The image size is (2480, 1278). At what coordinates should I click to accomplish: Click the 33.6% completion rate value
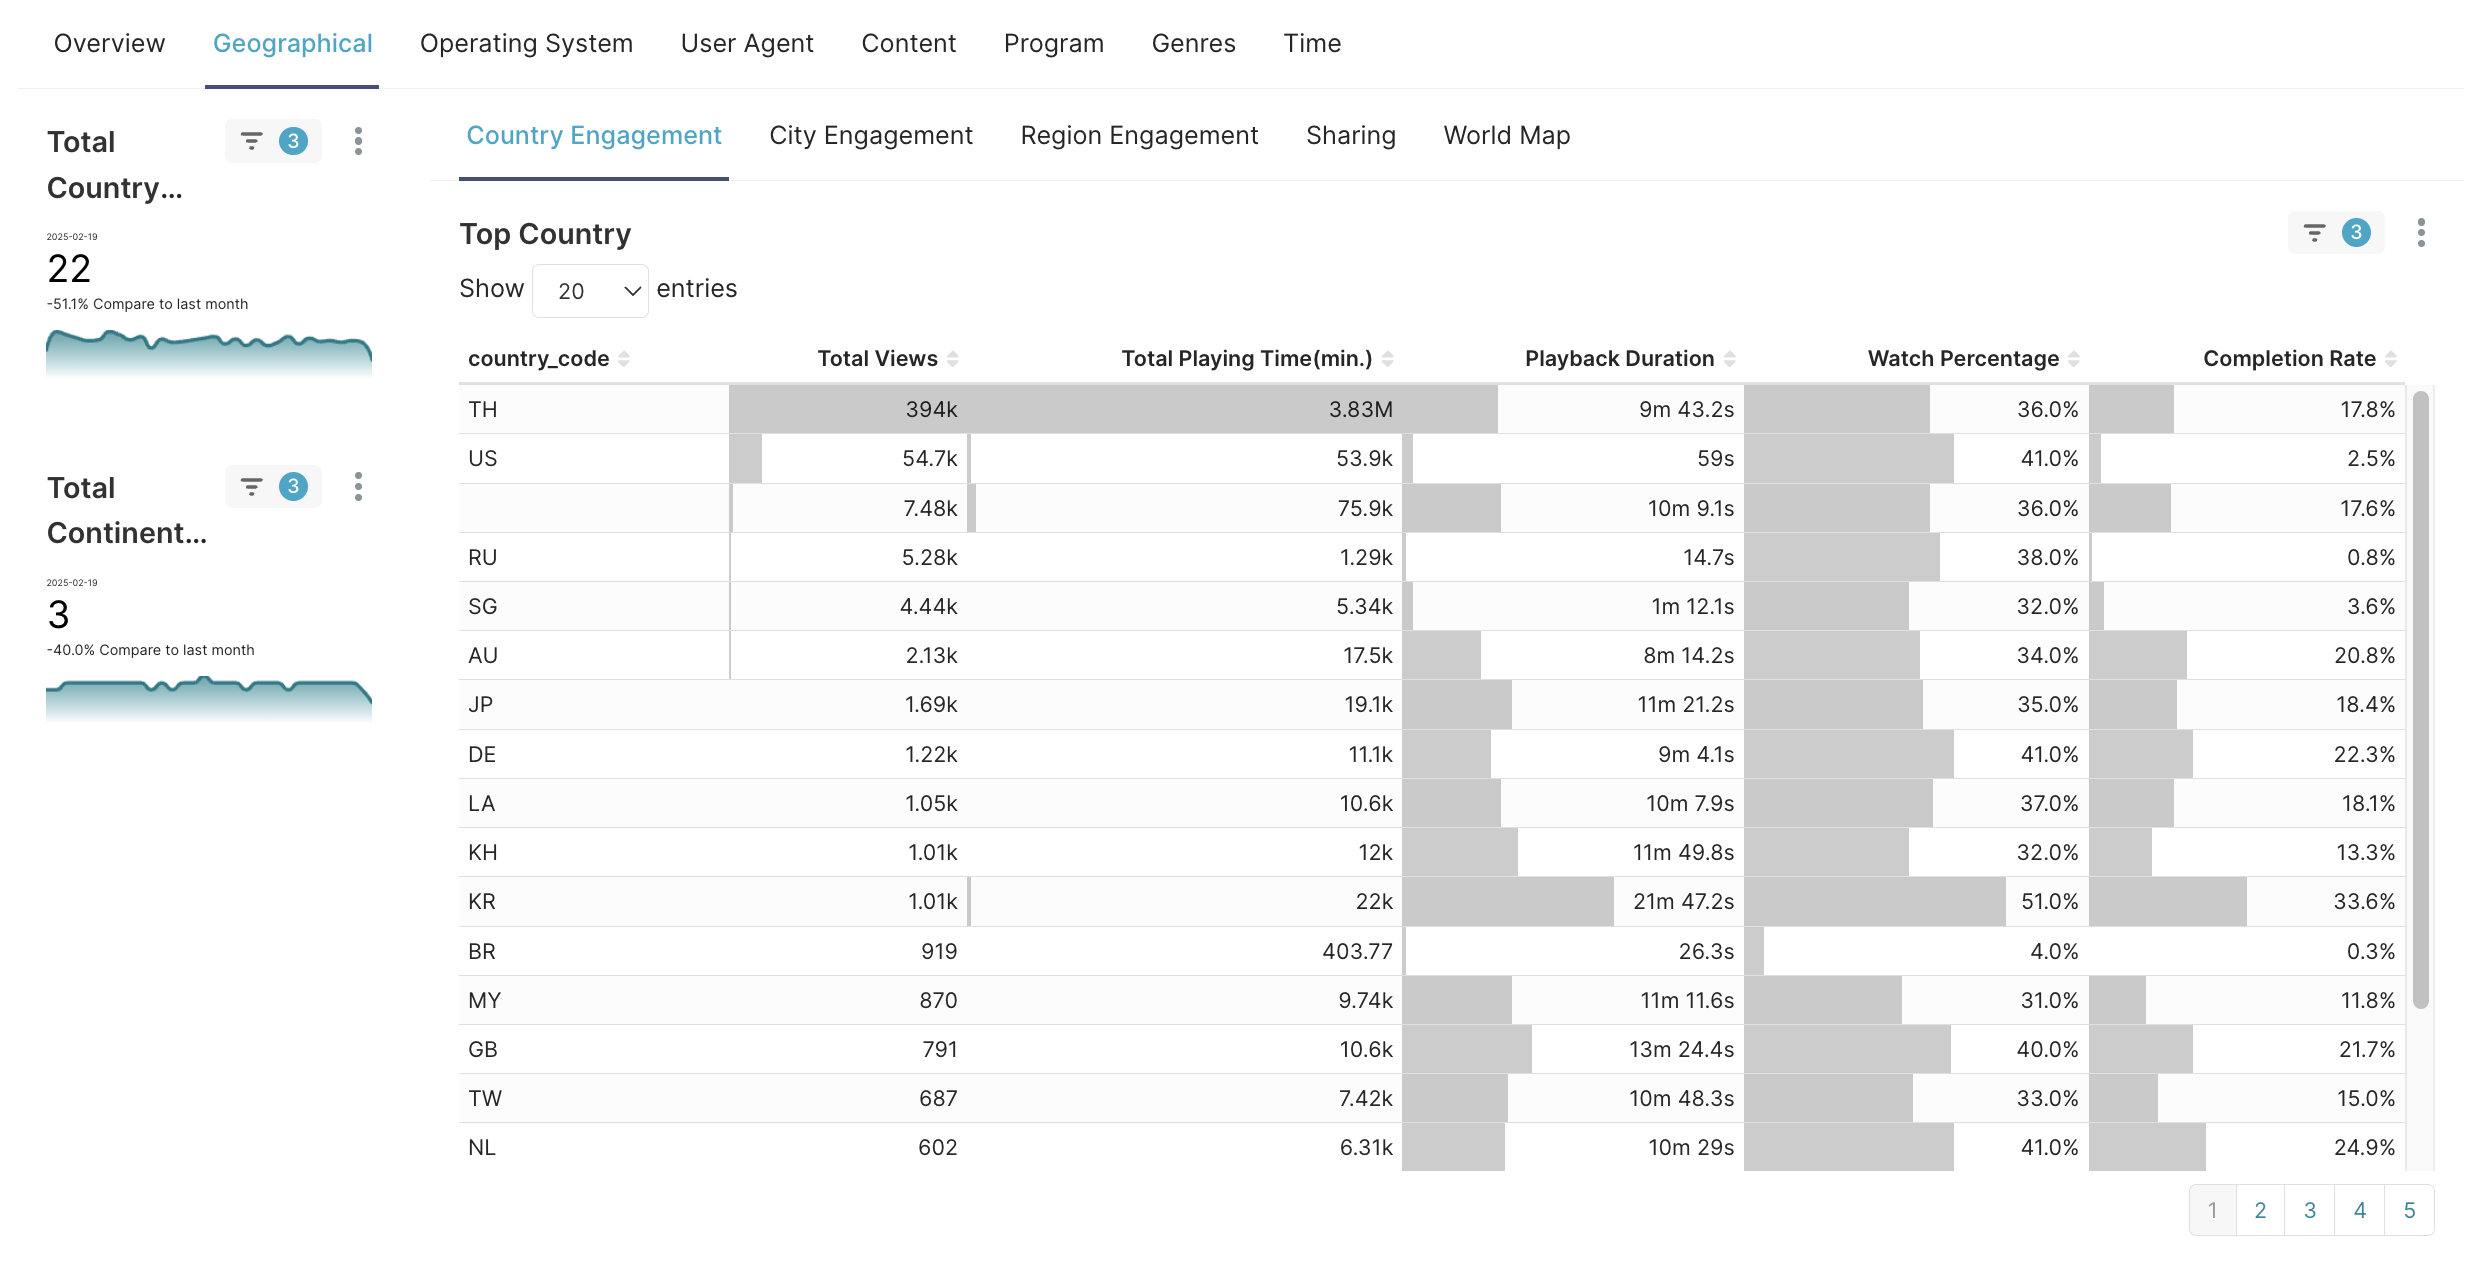(2364, 901)
